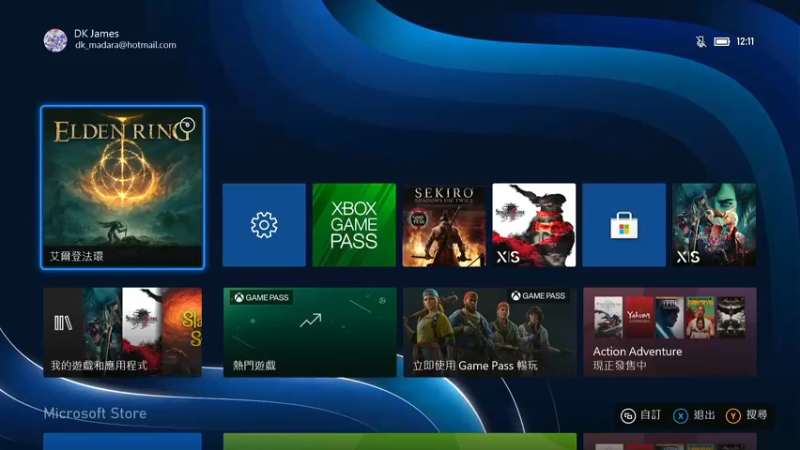Click the Microsoft Store section heading
This screenshot has height=450, width=800.
pyautogui.click(x=95, y=413)
